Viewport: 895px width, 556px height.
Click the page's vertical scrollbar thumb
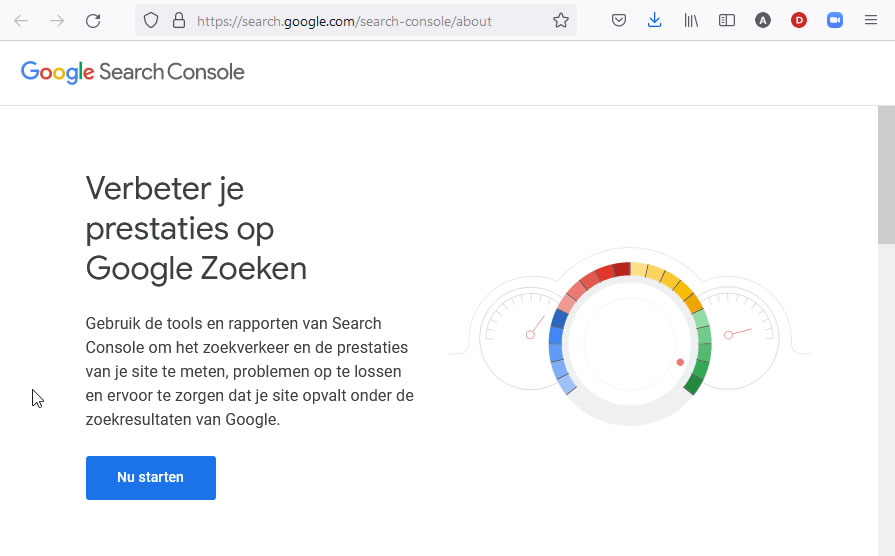point(886,175)
